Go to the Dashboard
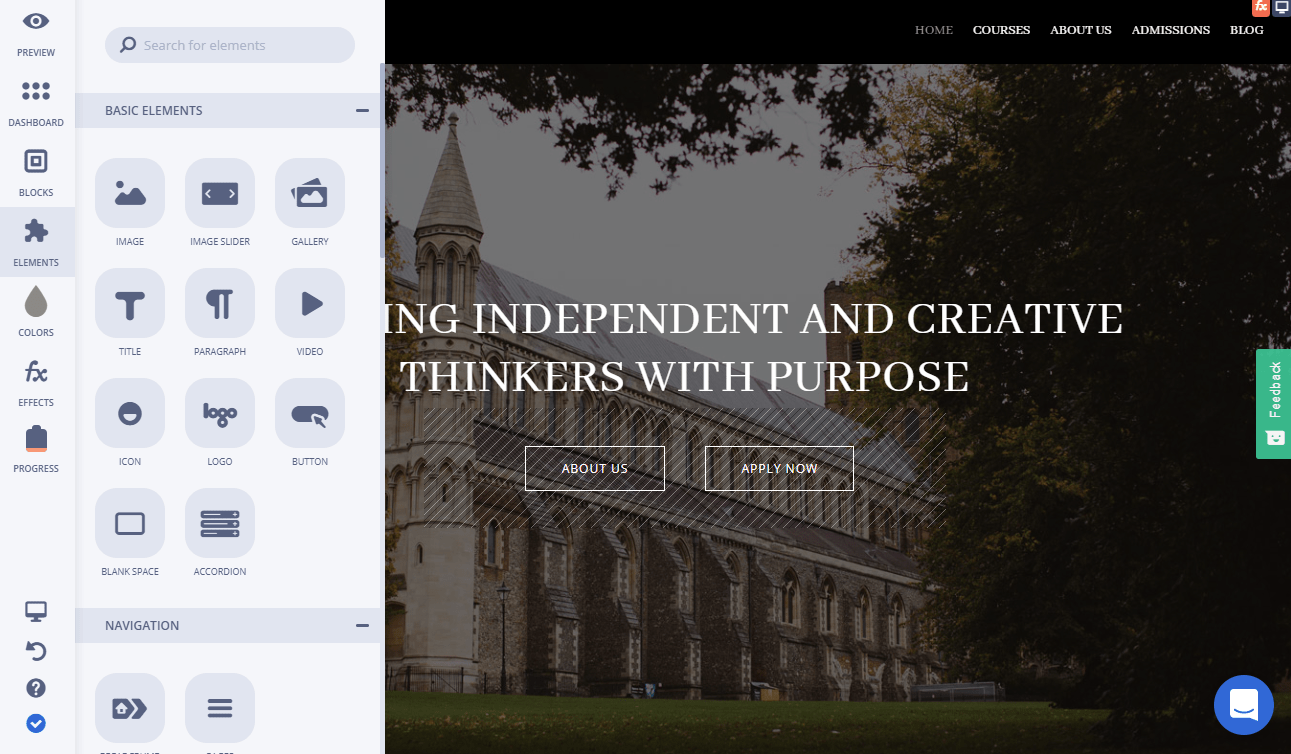The image size is (1291, 754). (36, 91)
